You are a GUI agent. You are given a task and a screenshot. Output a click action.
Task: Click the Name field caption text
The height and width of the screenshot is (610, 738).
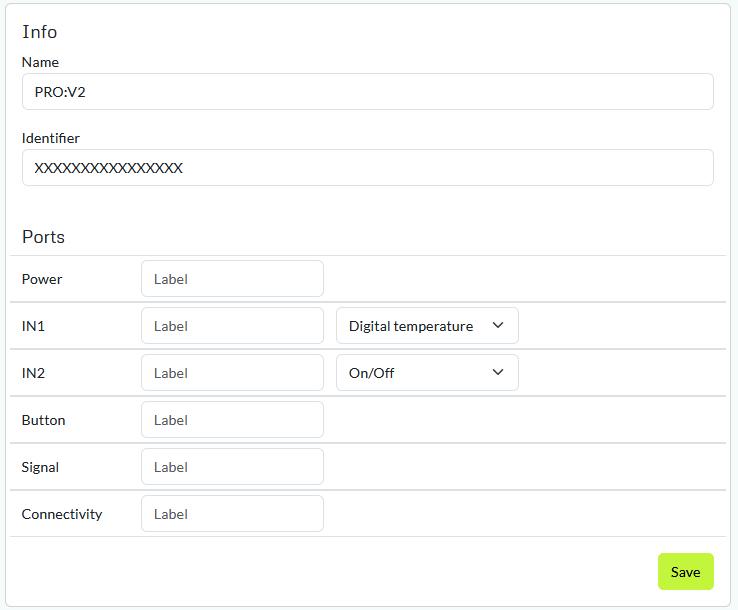[x=40, y=62]
